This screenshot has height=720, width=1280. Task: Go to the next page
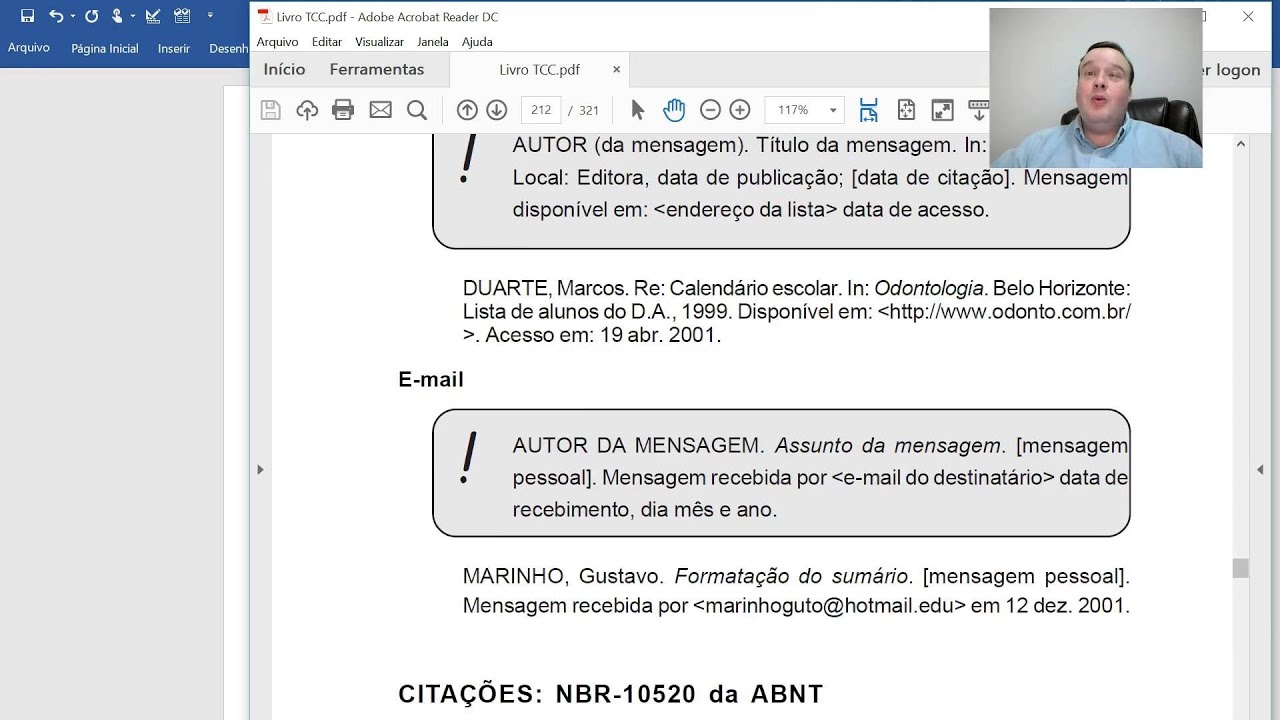(x=497, y=110)
